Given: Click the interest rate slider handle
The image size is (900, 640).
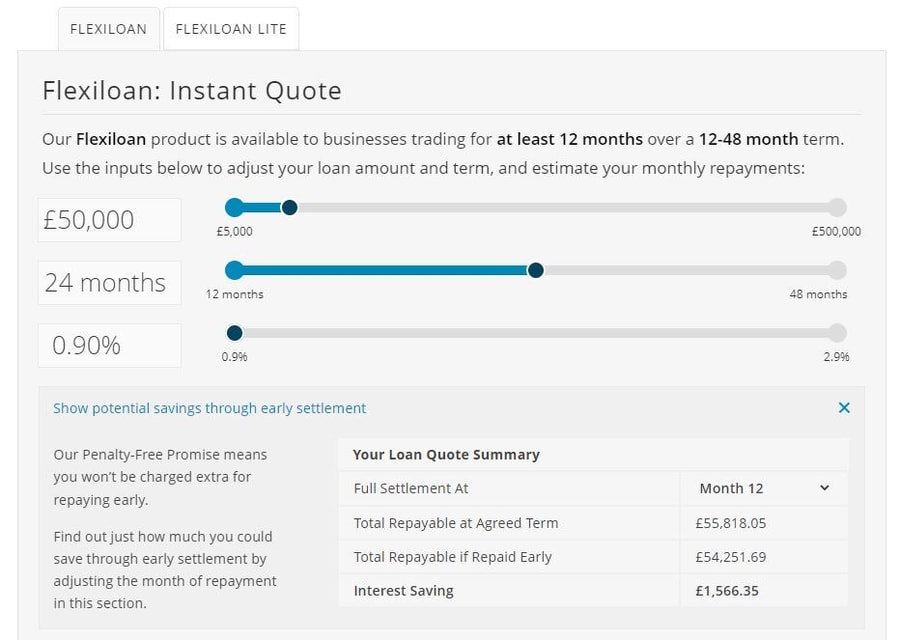Looking at the screenshot, I should 234,333.
